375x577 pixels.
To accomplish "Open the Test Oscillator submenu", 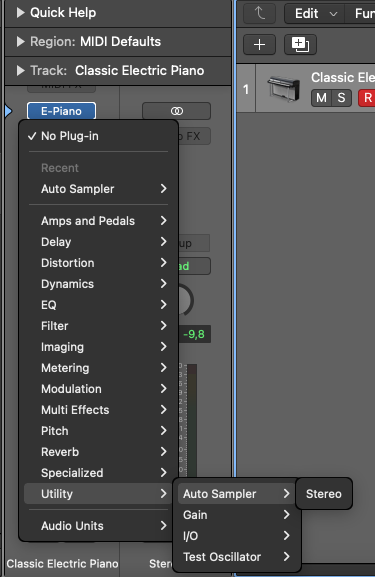I will pyautogui.click(x=237, y=556).
